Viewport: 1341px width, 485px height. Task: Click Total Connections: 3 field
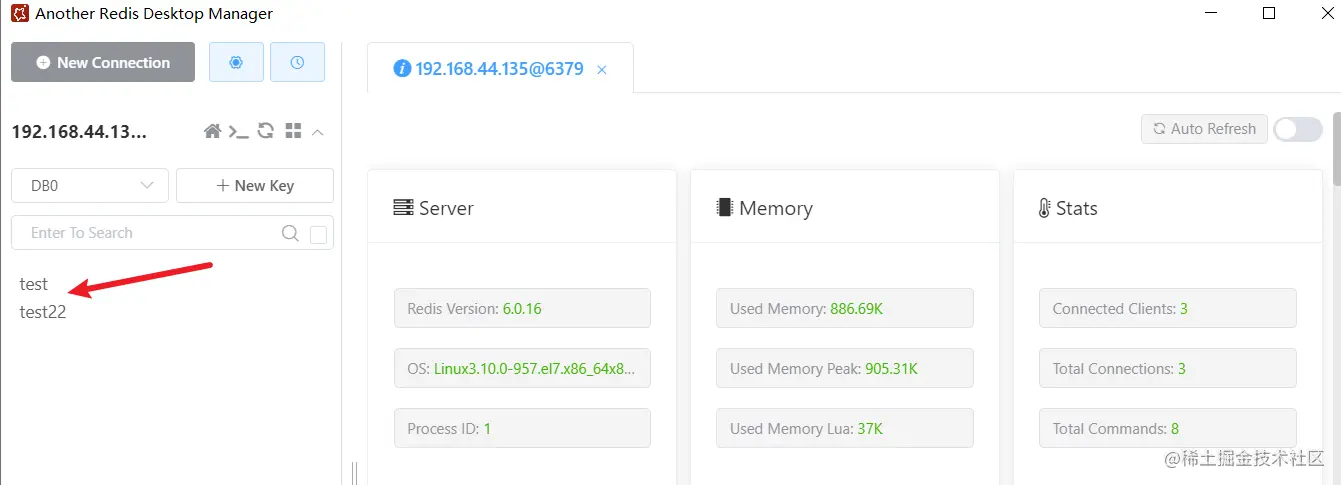tap(1168, 368)
